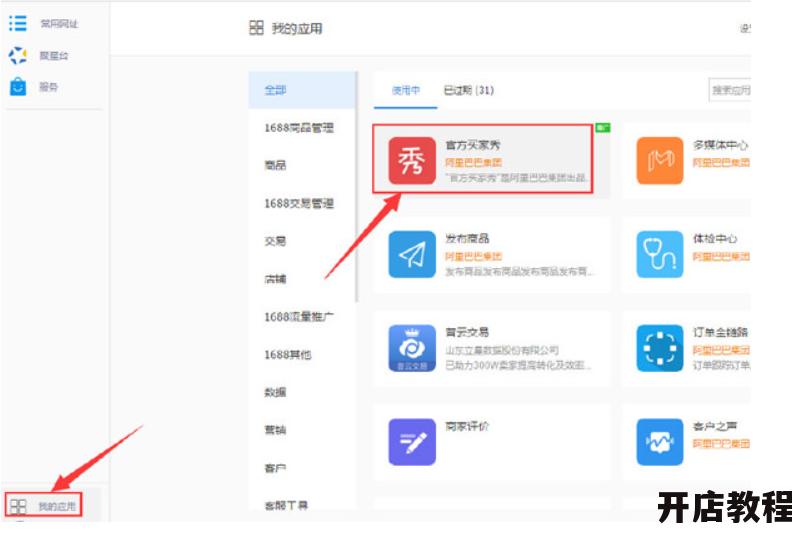Switch to the 使用中 tab
Screen dimensions: 792x554
click(x=406, y=90)
